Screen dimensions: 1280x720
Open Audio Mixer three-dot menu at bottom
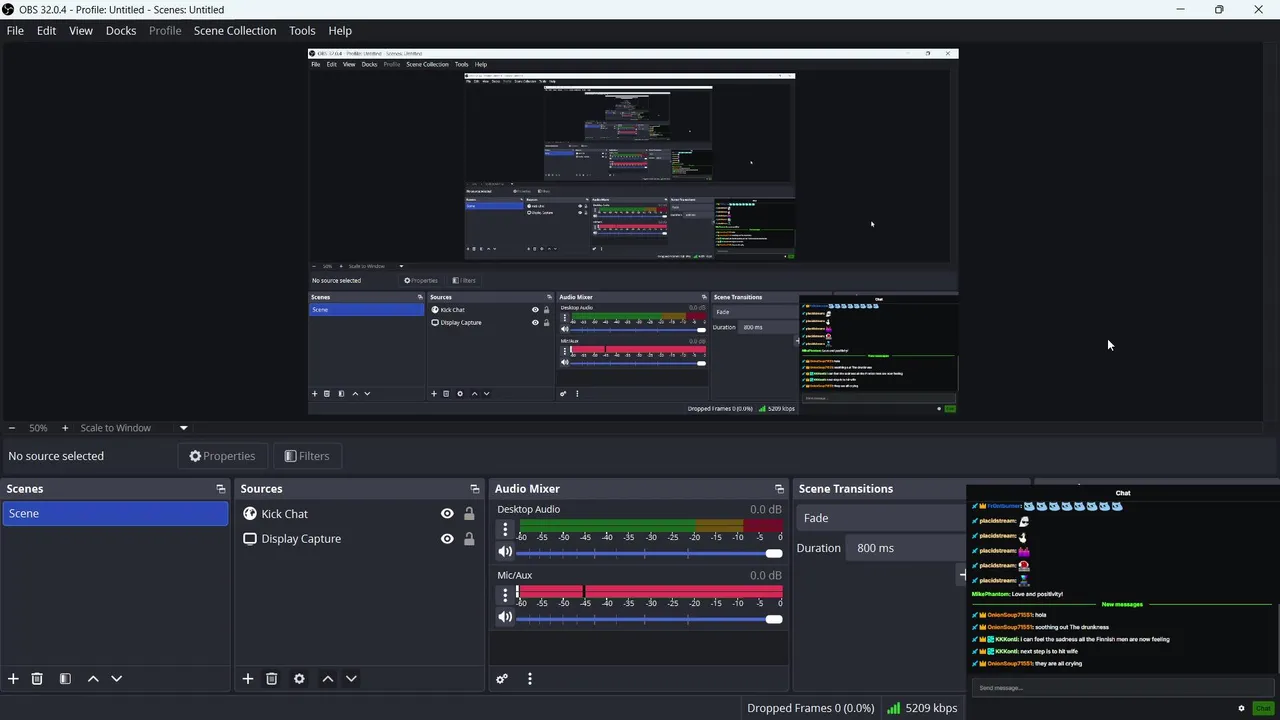point(530,678)
